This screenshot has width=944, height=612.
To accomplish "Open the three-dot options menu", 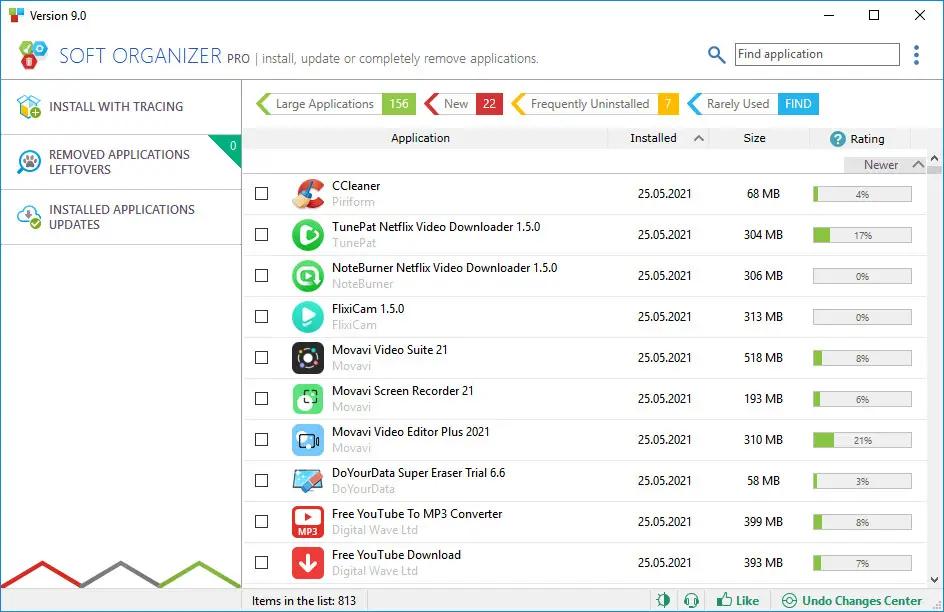I will click(916, 55).
